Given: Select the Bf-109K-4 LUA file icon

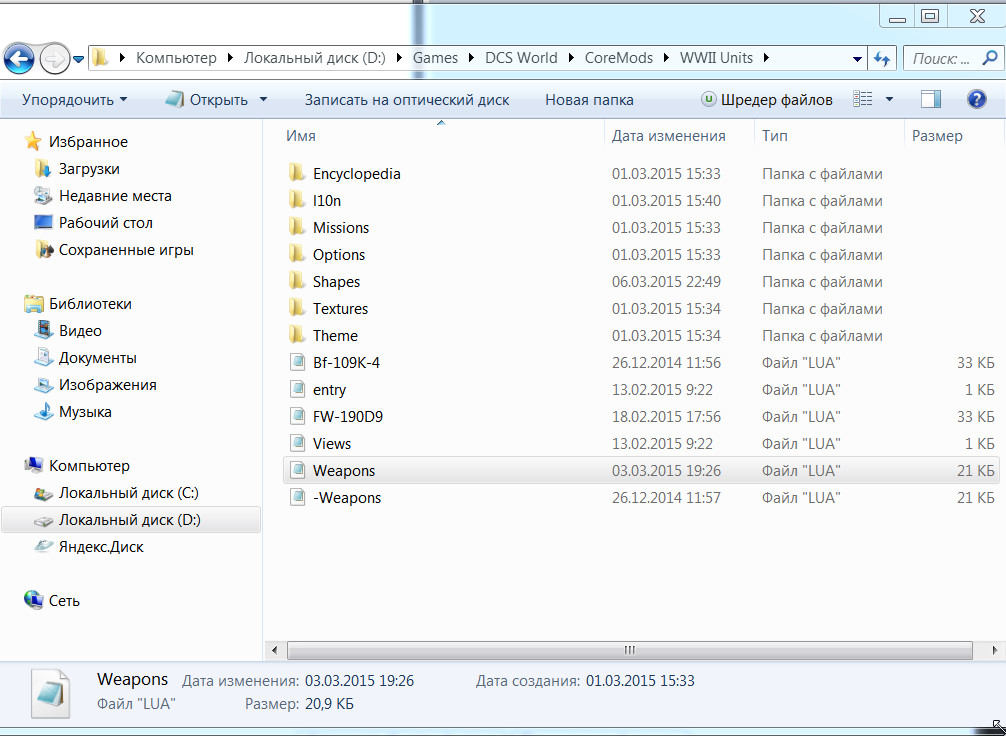Looking at the screenshot, I should [x=297, y=362].
